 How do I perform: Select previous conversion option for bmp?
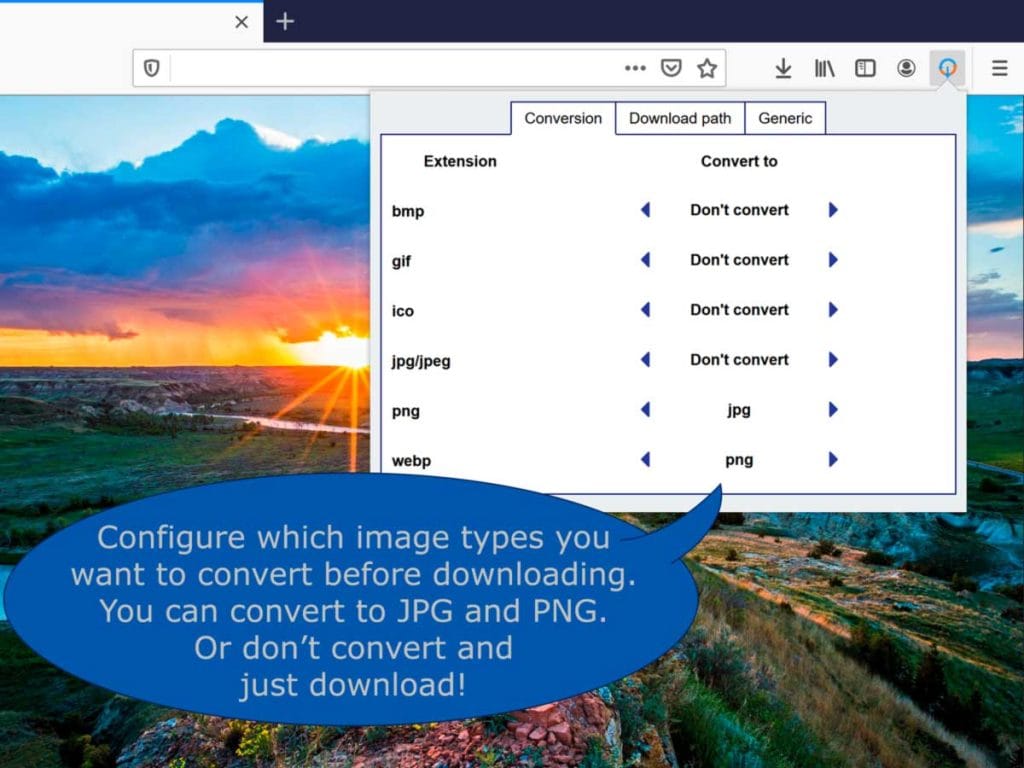645,210
